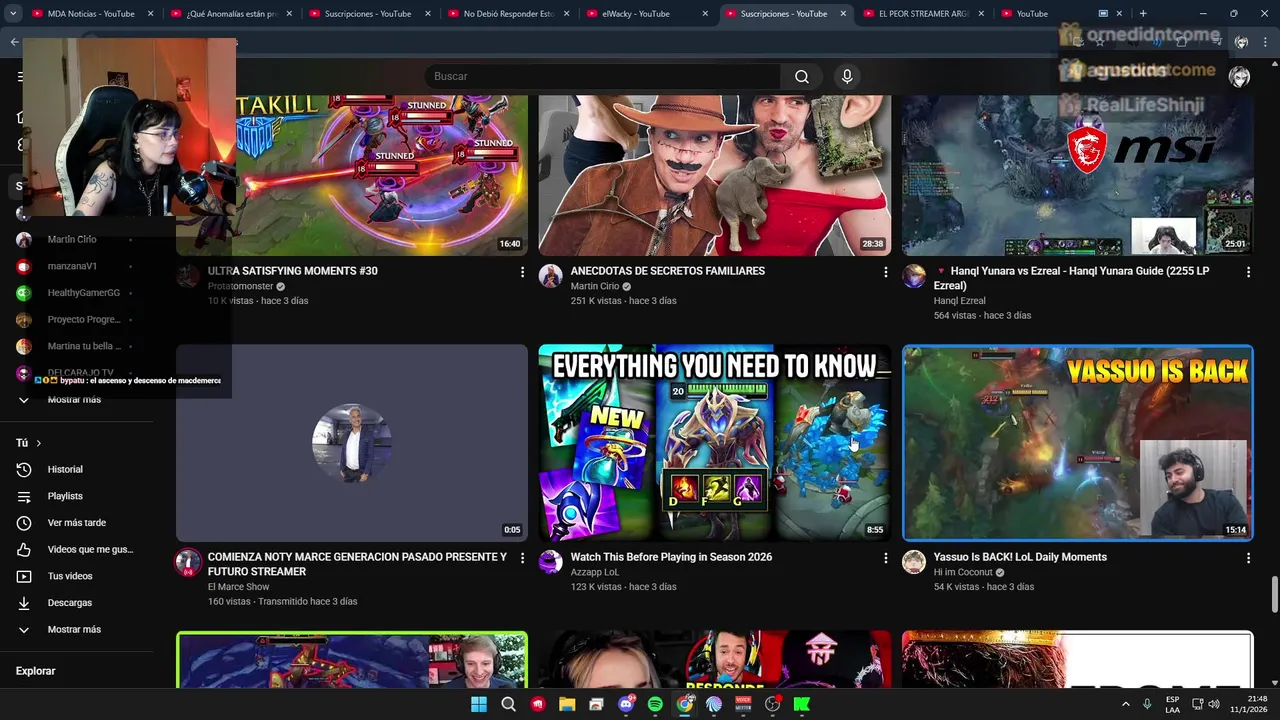Open Spotify from the taskbar
The height and width of the screenshot is (720, 1280).
pos(655,704)
